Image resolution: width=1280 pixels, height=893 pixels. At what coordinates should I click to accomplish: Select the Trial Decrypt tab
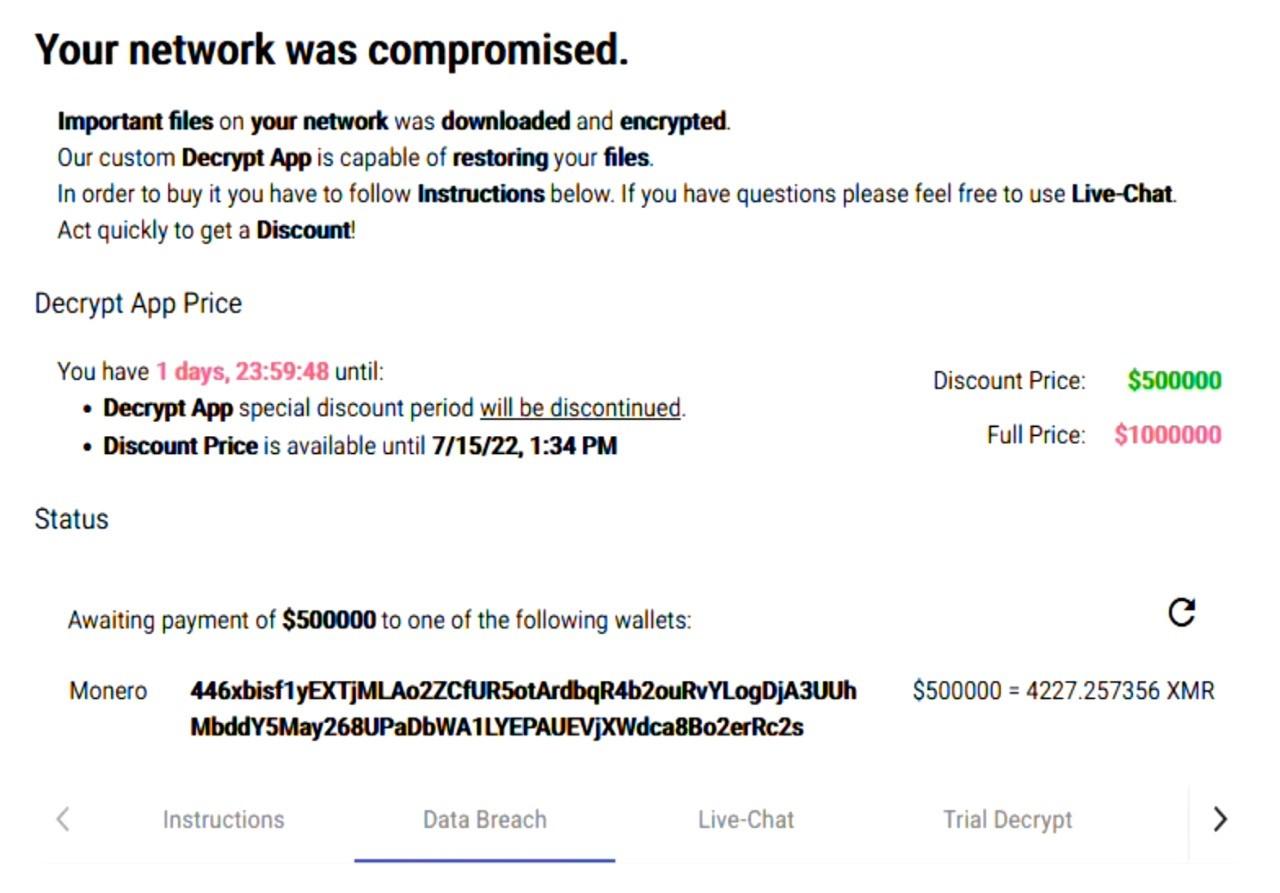pyautogui.click(x=1007, y=820)
